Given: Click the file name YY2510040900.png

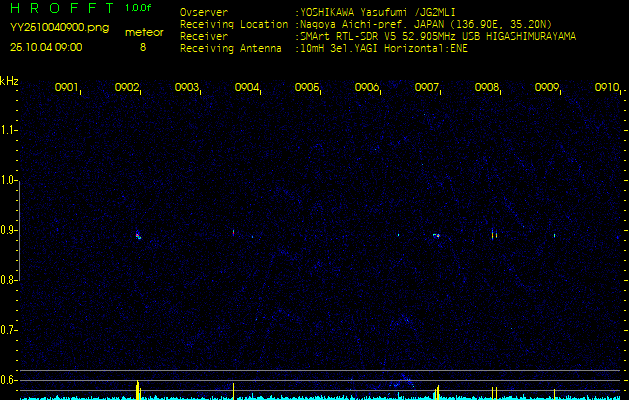Looking at the screenshot, I should (x=59, y=27).
